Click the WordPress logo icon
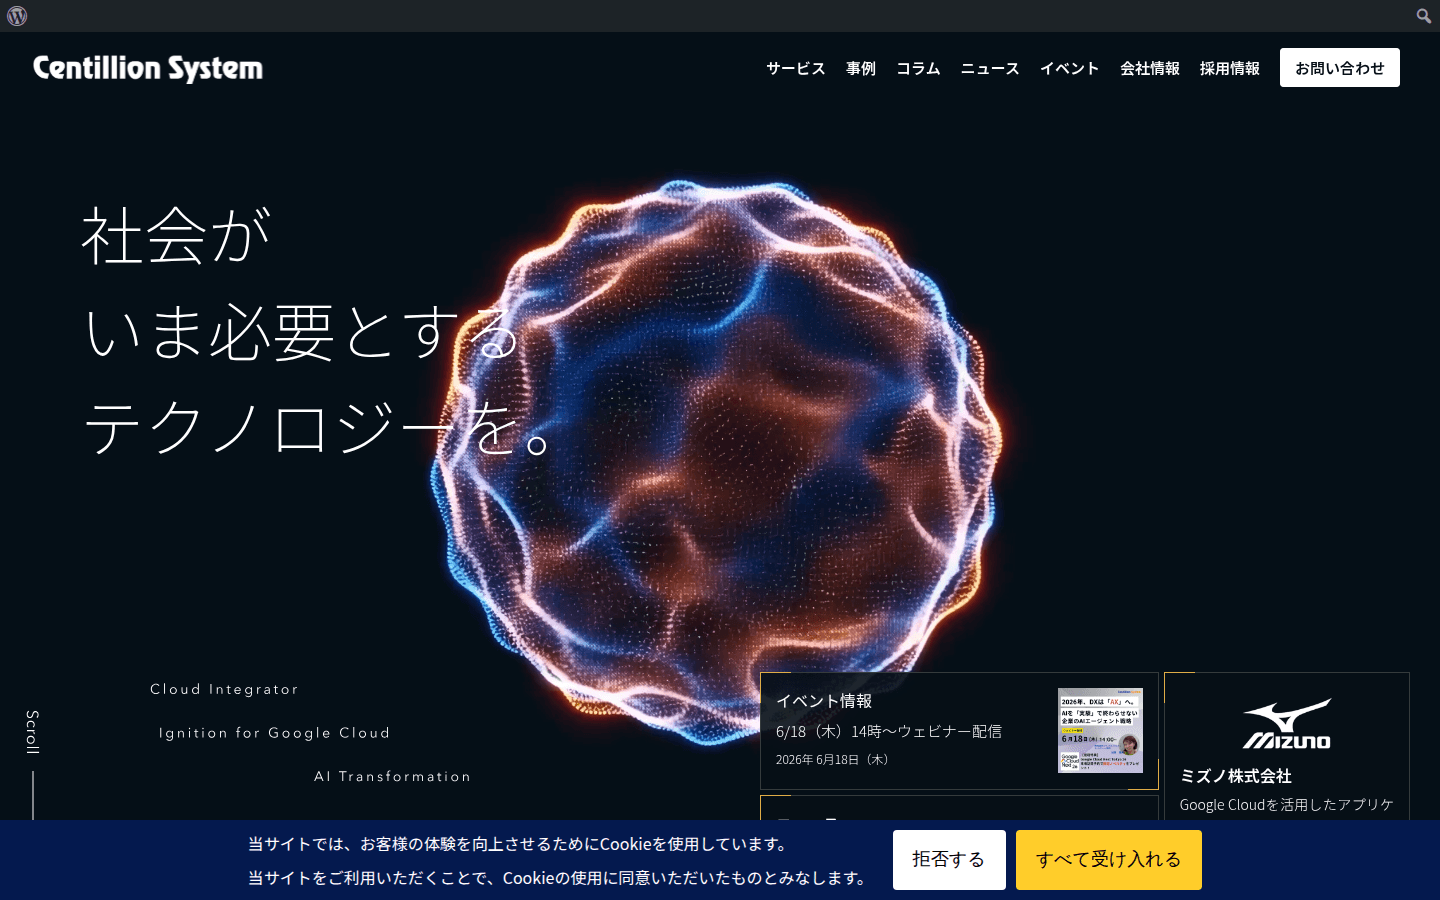The height and width of the screenshot is (900, 1440). click(17, 16)
